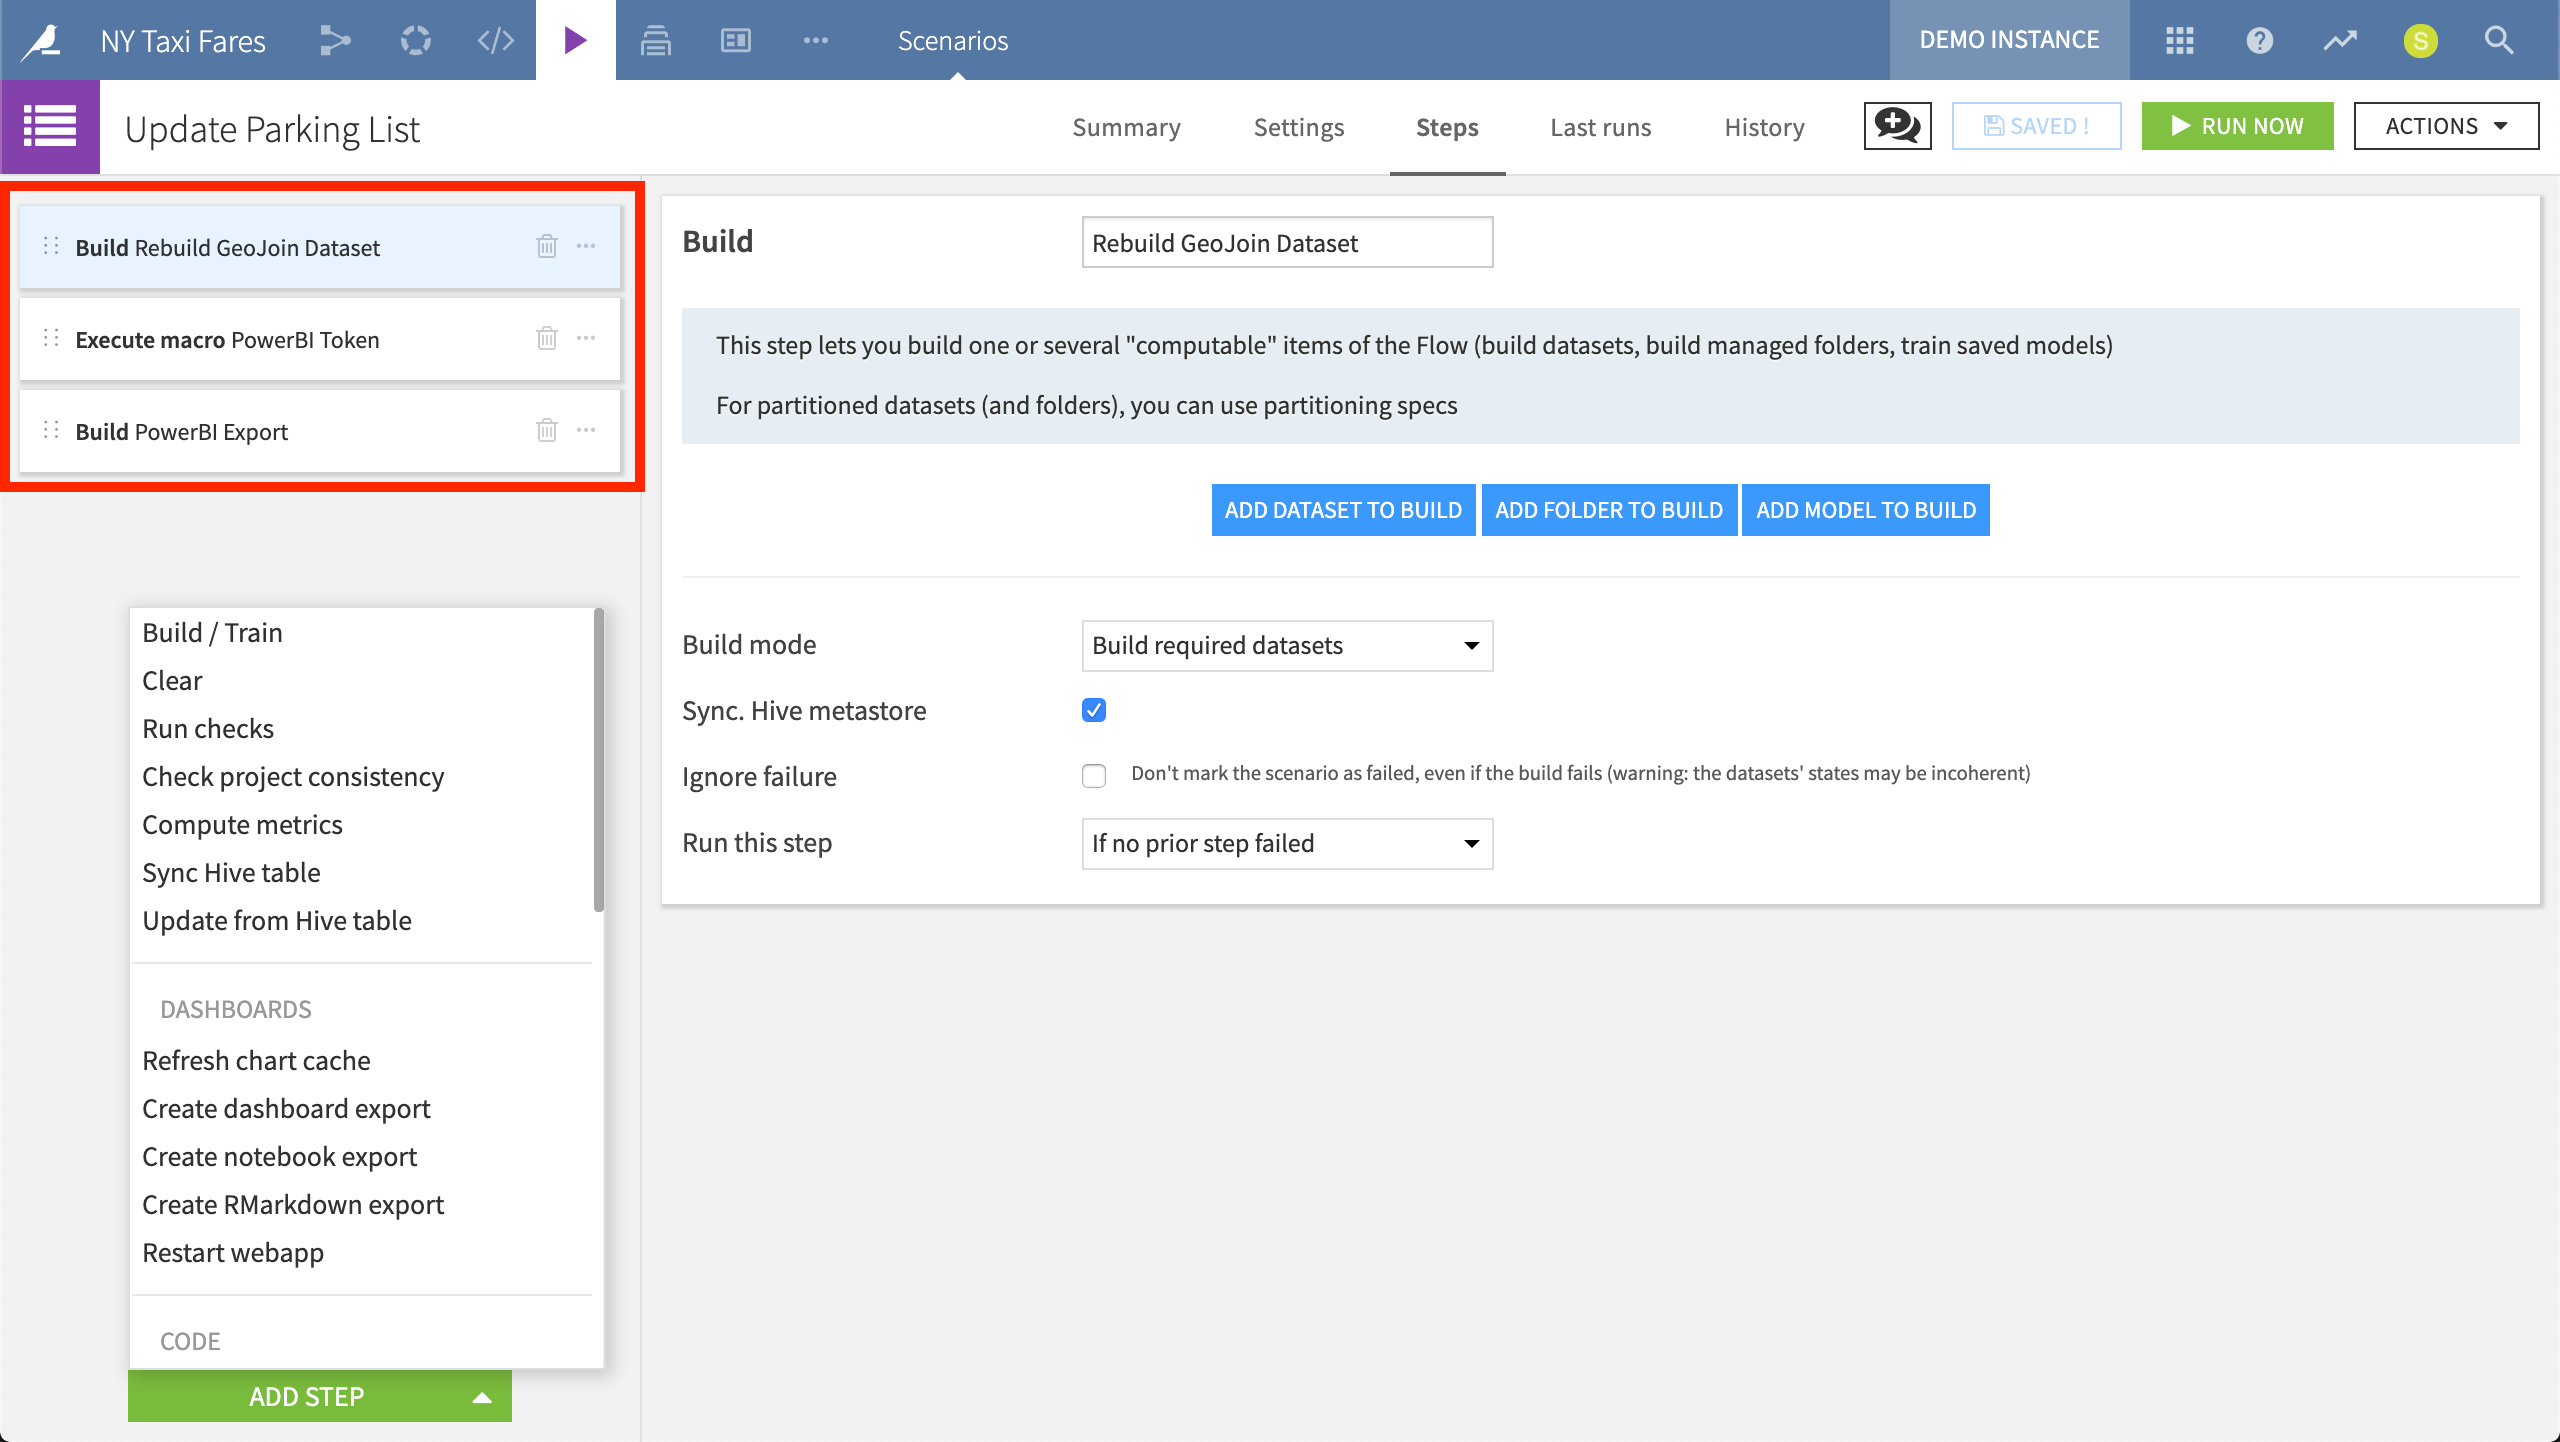Choose Create RMarkdown export step
Screen dimensions: 2560x1442
pyautogui.click(x=293, y=1204)
